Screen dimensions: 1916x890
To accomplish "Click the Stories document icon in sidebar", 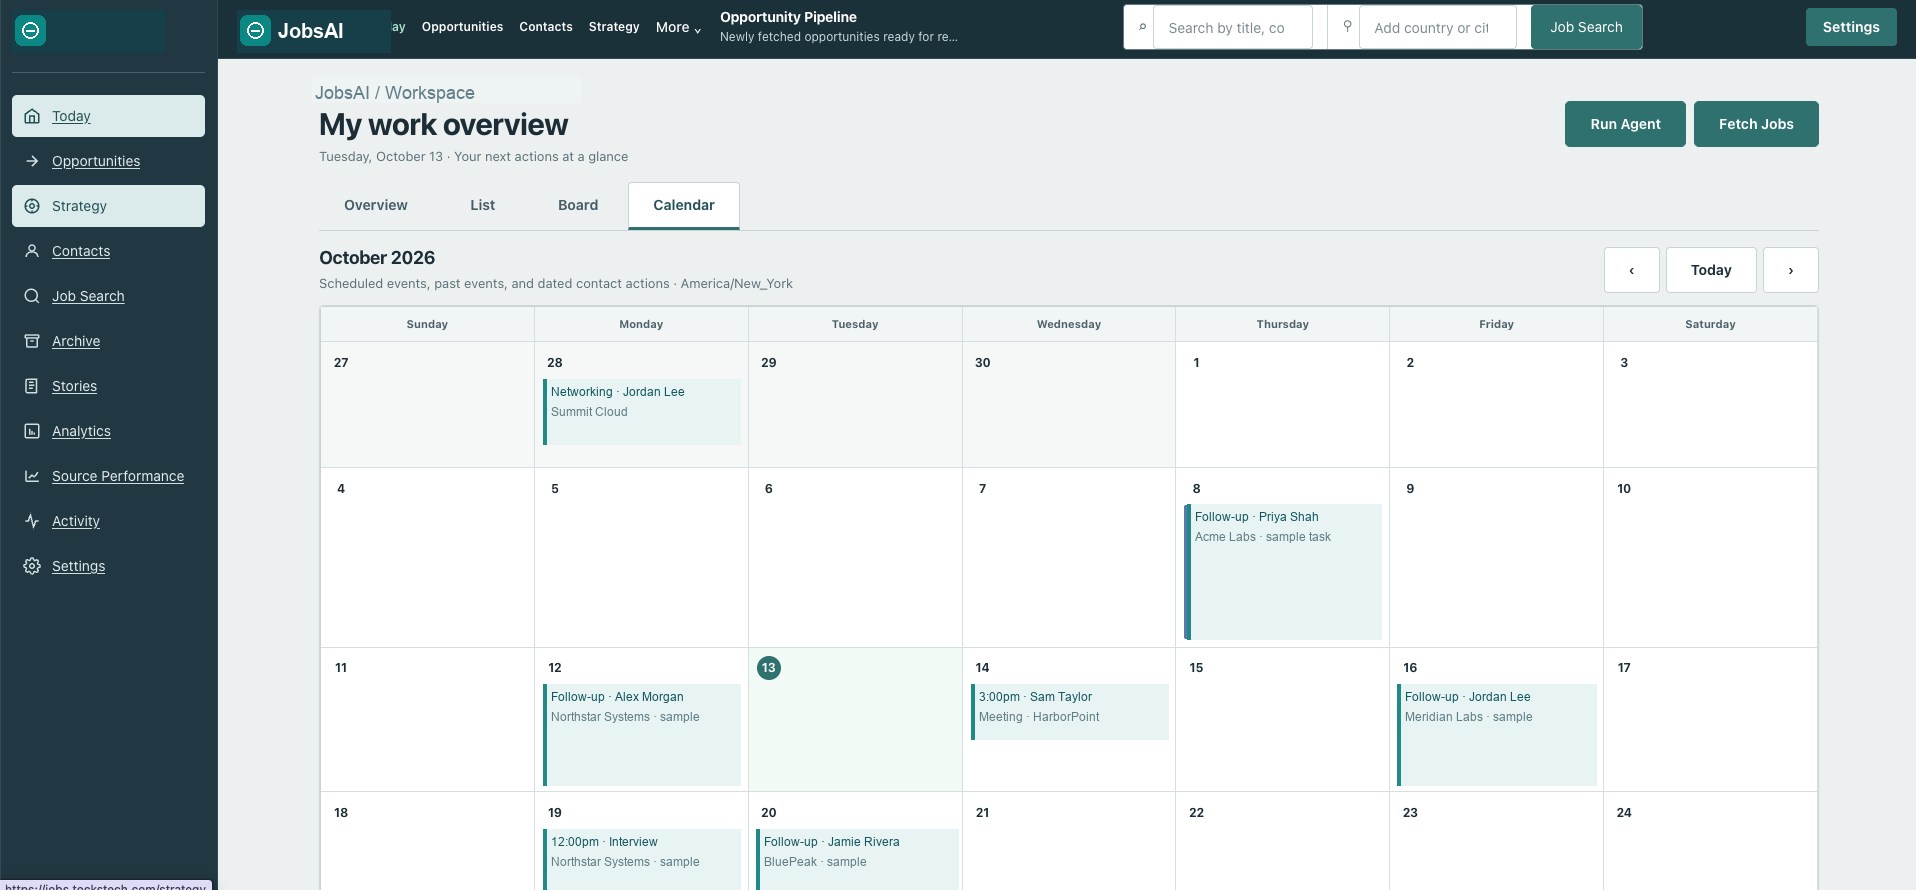I will tap(32, 386).
